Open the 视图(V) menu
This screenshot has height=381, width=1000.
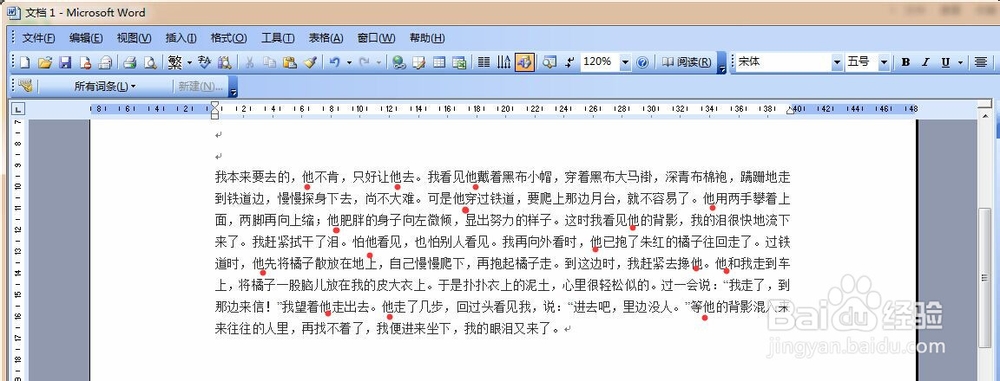(x=134, y=38)
